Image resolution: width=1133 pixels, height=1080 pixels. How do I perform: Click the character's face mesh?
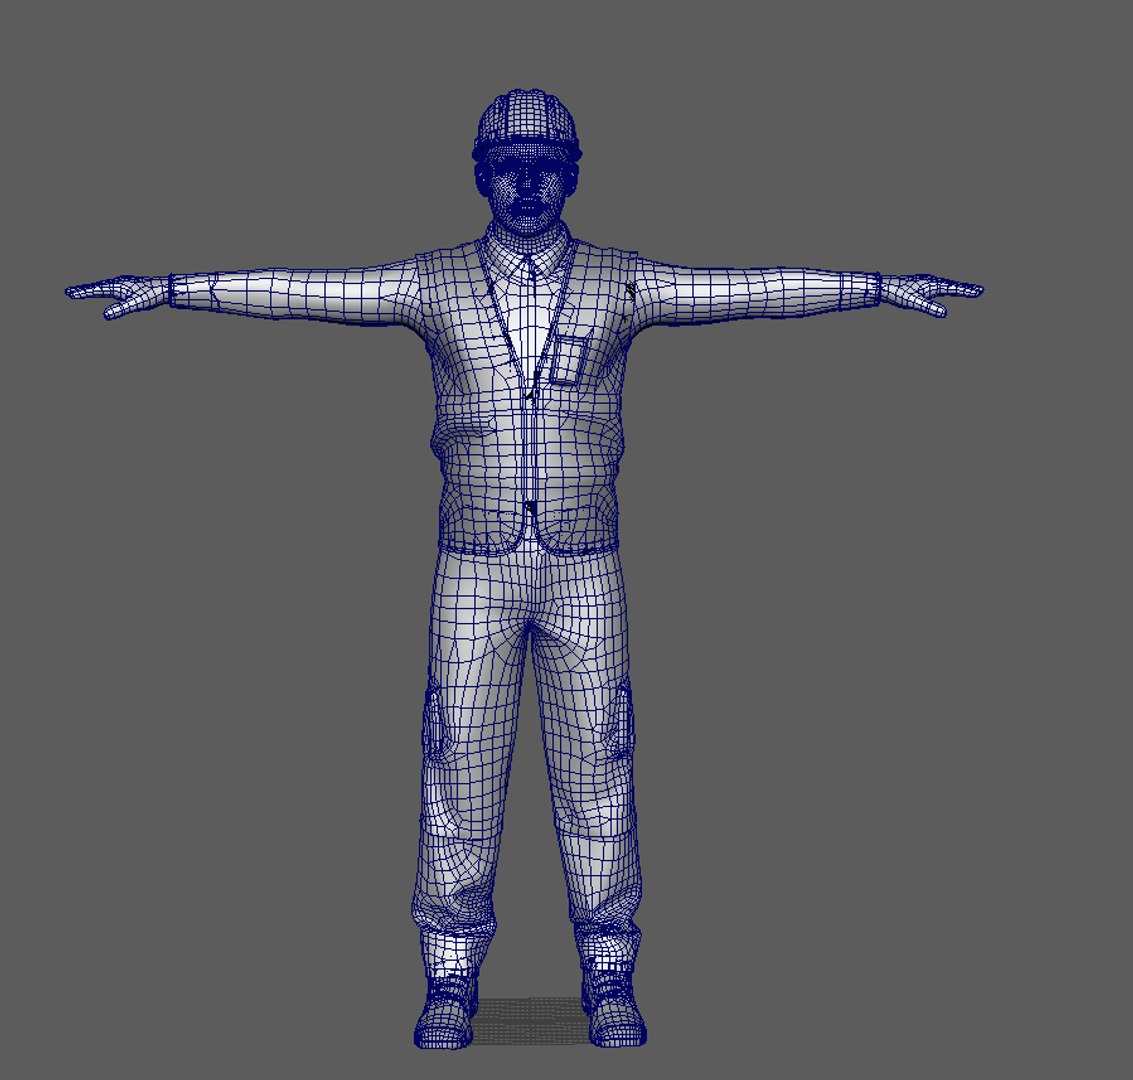[527, 191]
